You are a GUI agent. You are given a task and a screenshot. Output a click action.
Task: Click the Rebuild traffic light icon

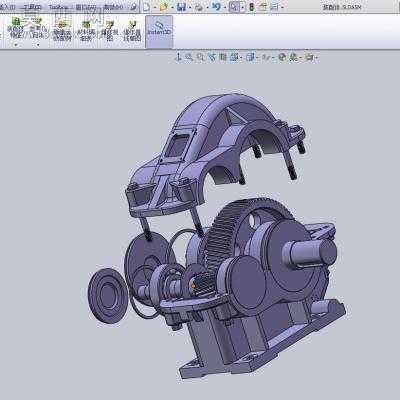252,7
